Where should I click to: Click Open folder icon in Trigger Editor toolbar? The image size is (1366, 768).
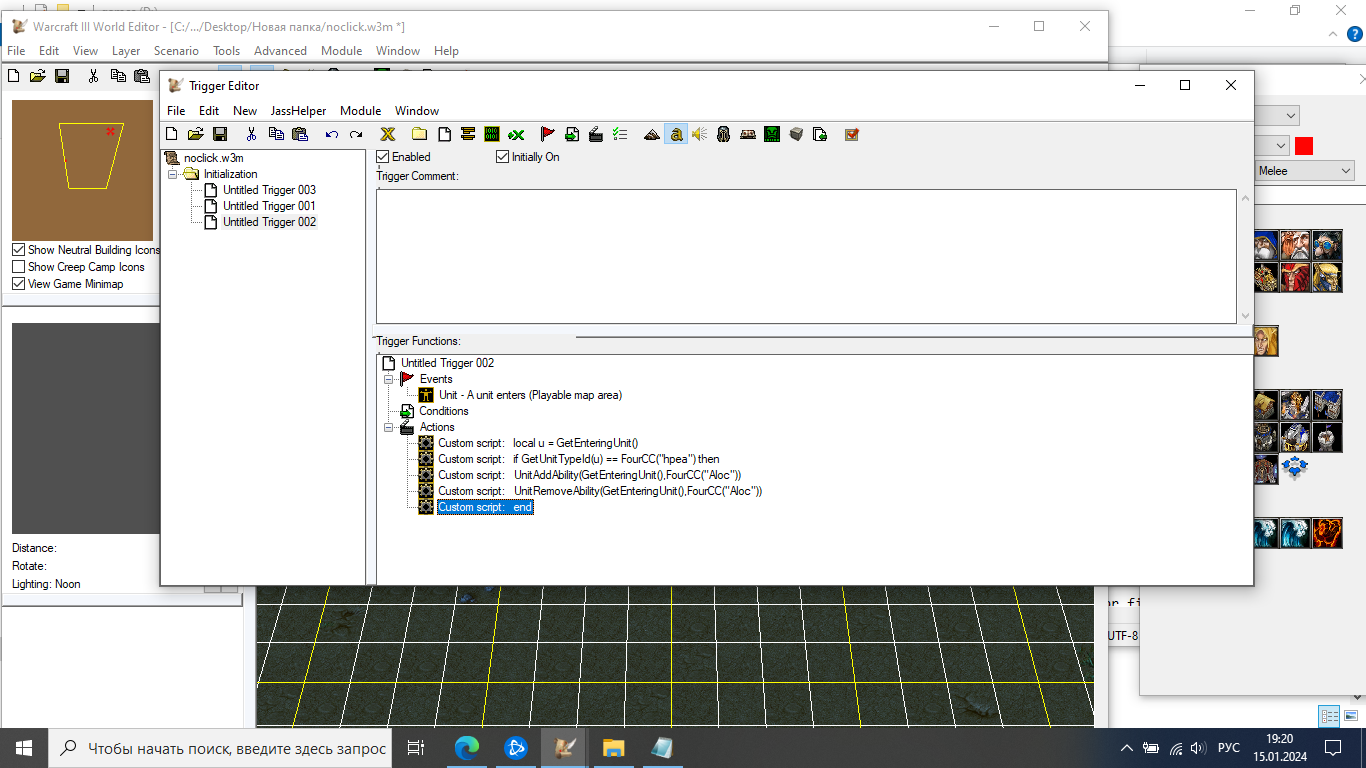tap(195, 134)
